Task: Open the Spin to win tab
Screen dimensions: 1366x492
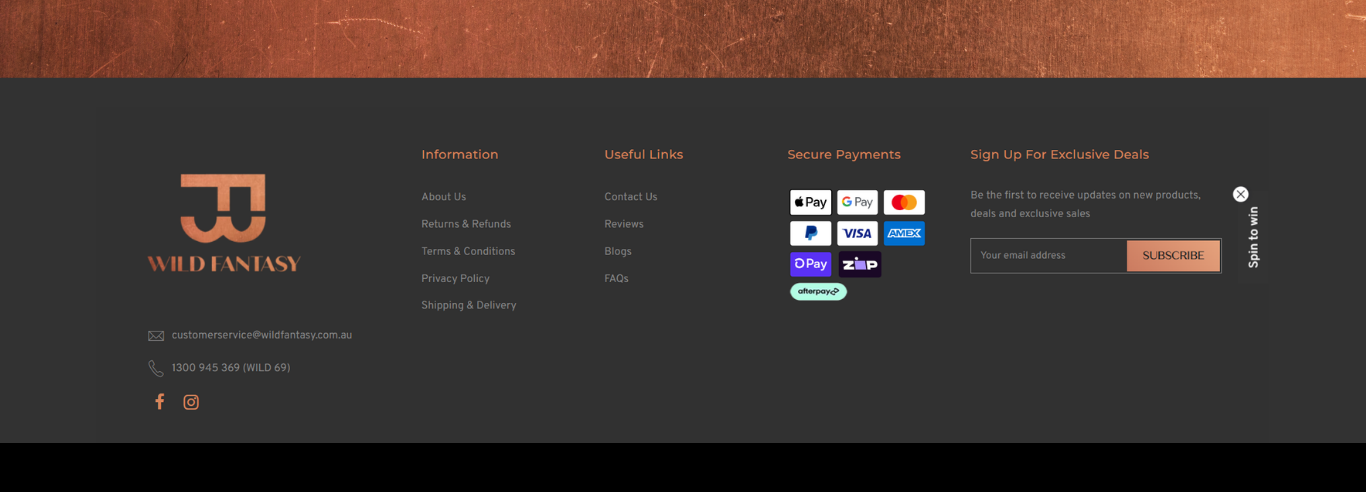Action: click(1253, 237)
